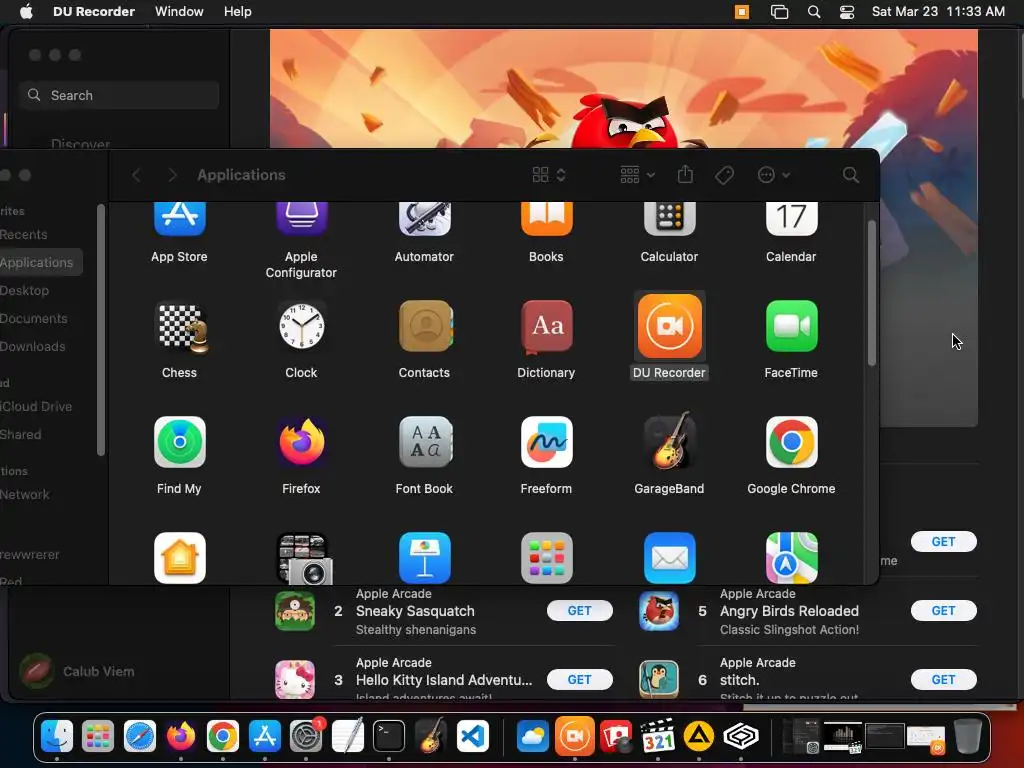The height and width of the screenshot is (768, 1024).
Task: Select the Contacts app icon
Action: (426, 326)
